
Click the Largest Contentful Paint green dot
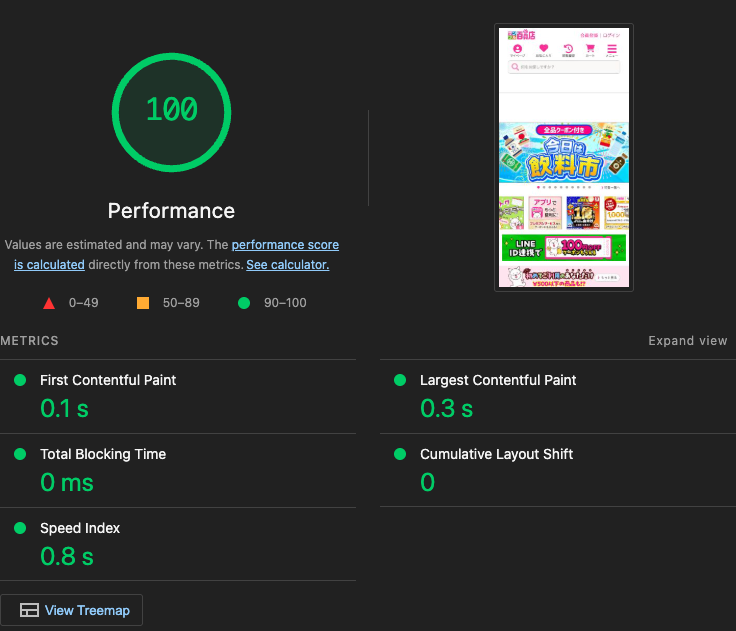pyautogui.click(x=400, y=380)
